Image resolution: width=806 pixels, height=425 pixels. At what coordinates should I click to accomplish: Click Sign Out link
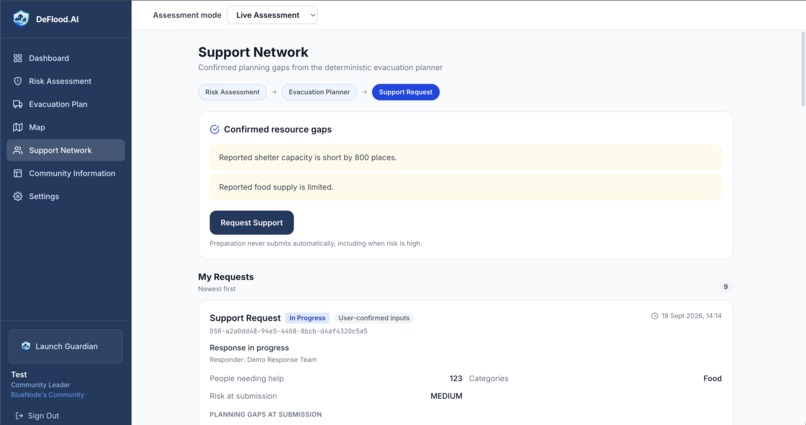[38, 416]
